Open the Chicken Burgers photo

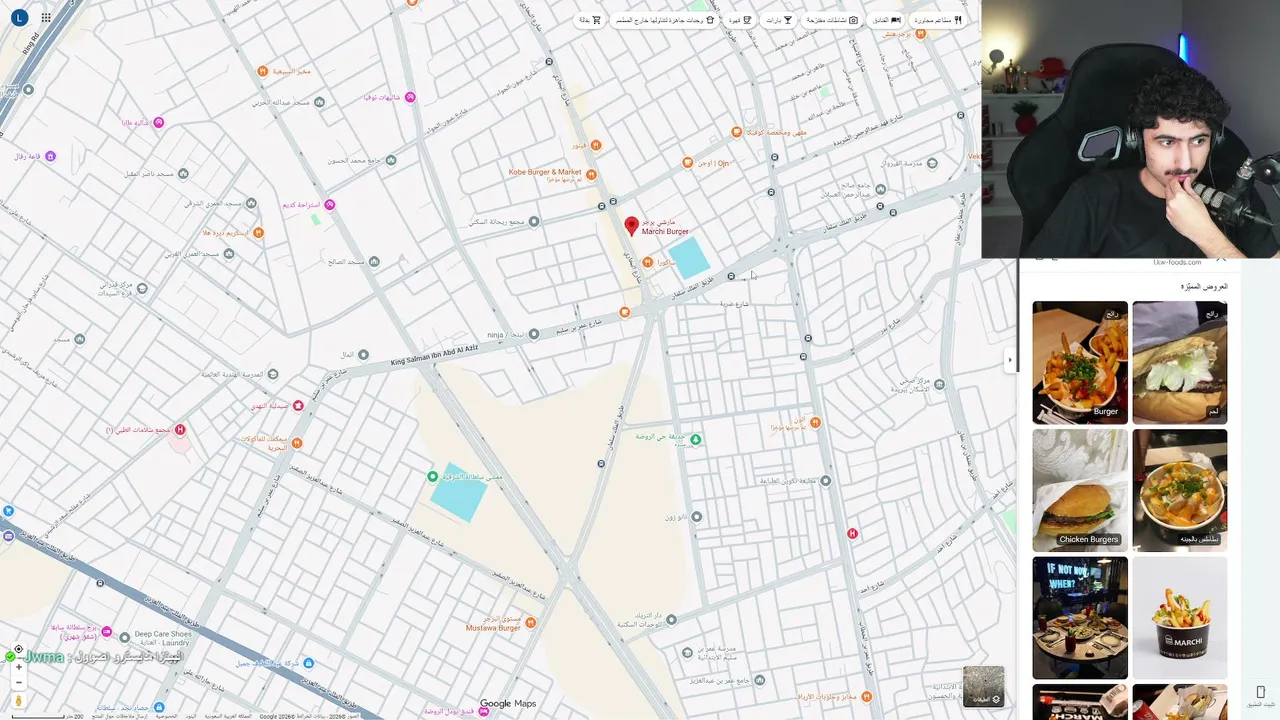(1080, 490)
